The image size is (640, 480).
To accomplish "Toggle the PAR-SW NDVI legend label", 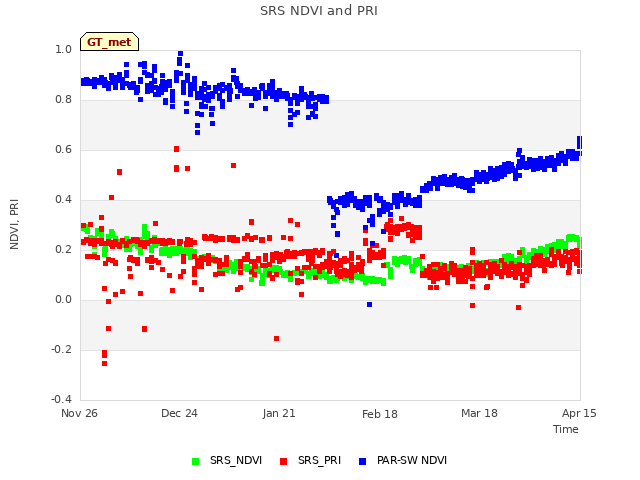I will pyautogui.click(x=412, y=460).
